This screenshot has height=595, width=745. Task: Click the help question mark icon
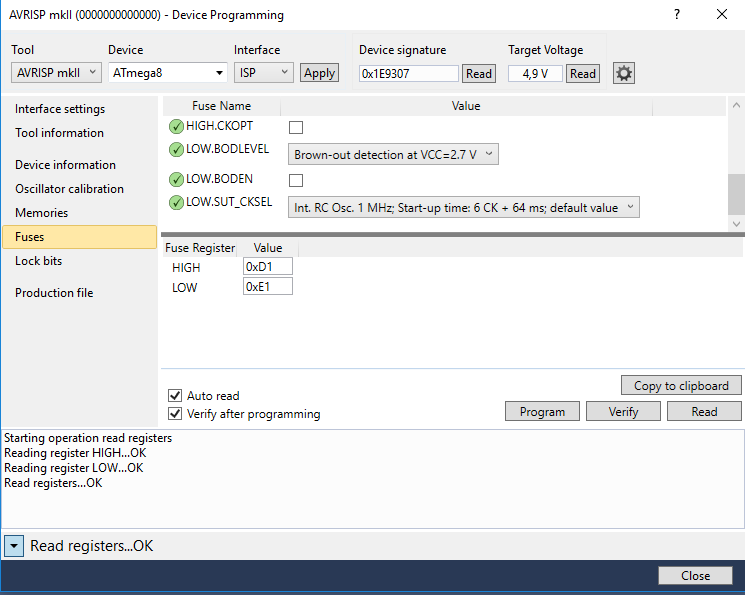click(x=677, y=15)
